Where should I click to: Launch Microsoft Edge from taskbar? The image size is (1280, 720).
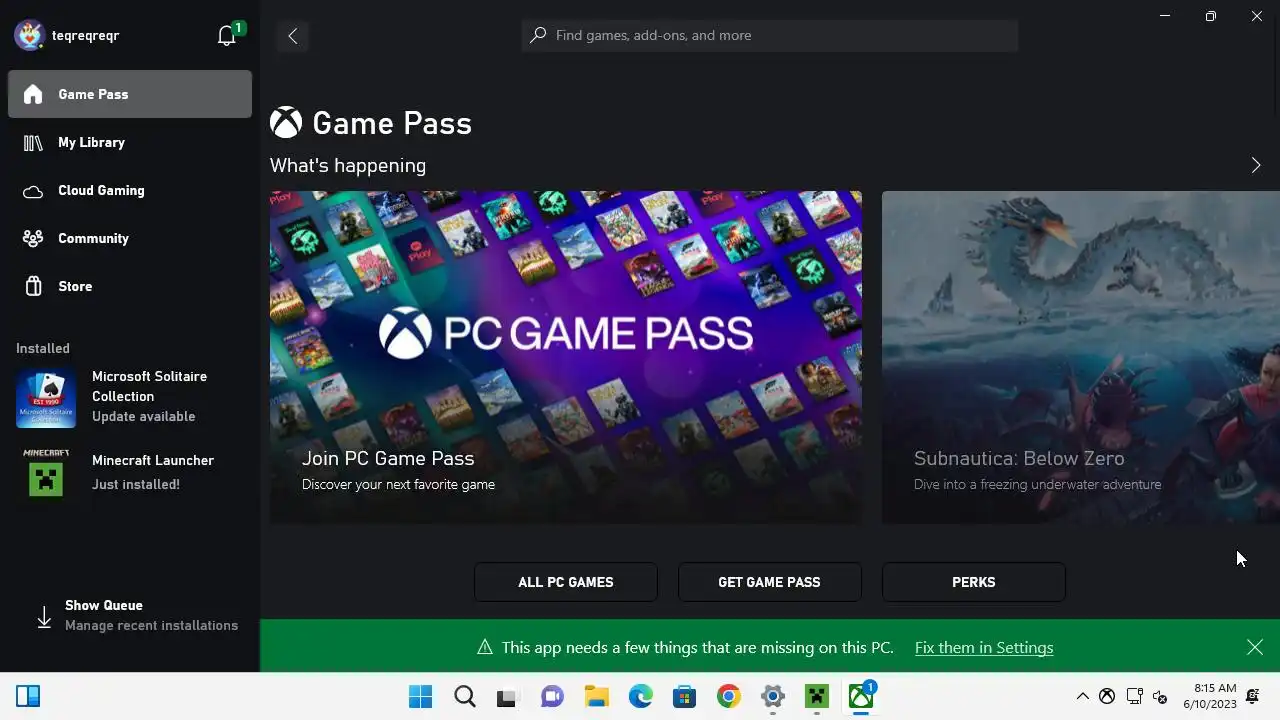pos(641,696)
